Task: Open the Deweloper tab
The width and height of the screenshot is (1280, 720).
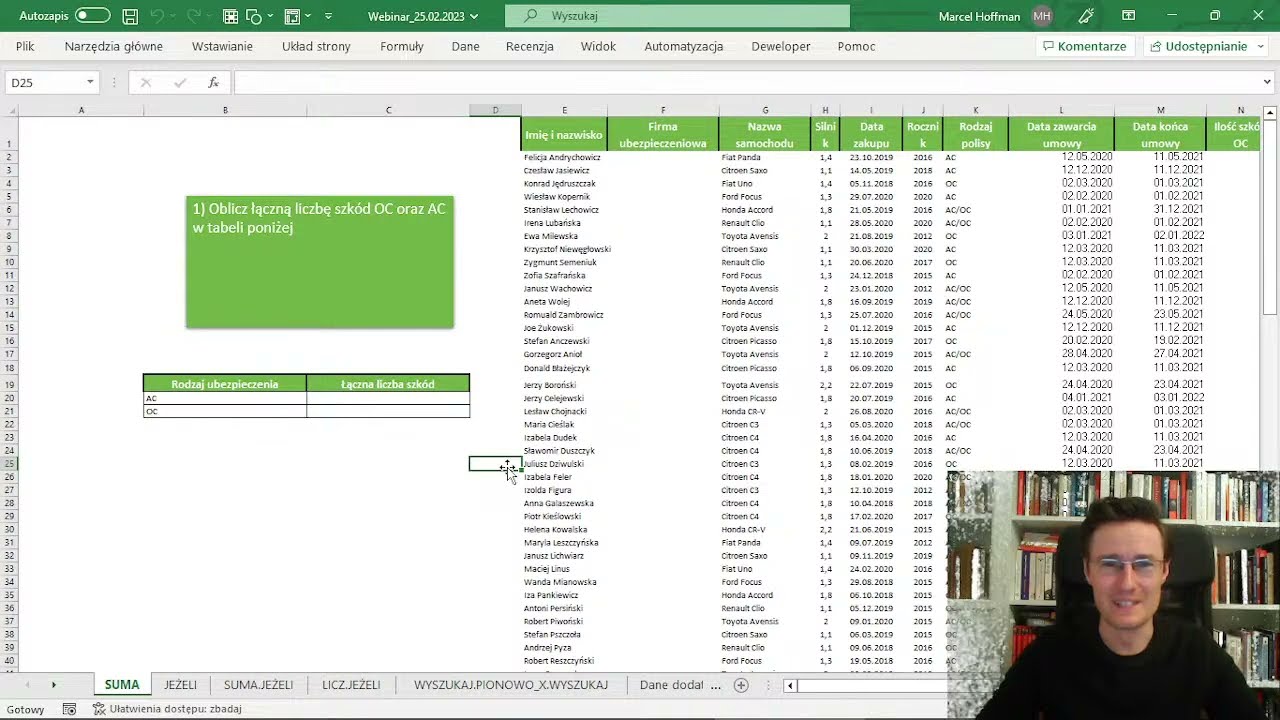Action: point(781,46)
